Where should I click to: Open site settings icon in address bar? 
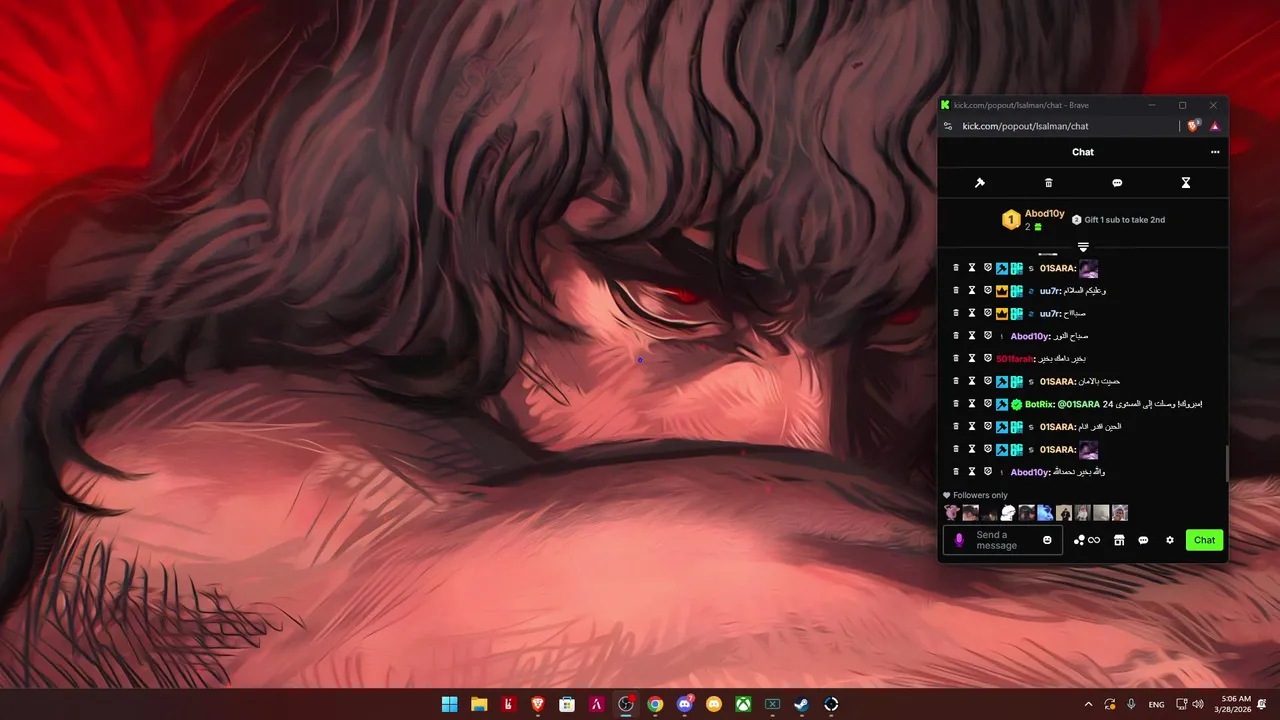click(948, 126)
